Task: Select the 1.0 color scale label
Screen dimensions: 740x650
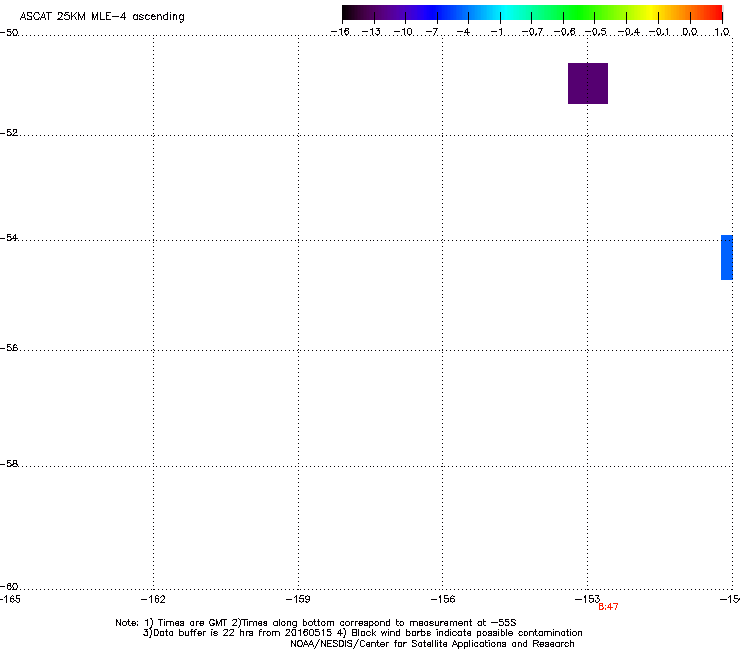Action: tap(722, 32)
